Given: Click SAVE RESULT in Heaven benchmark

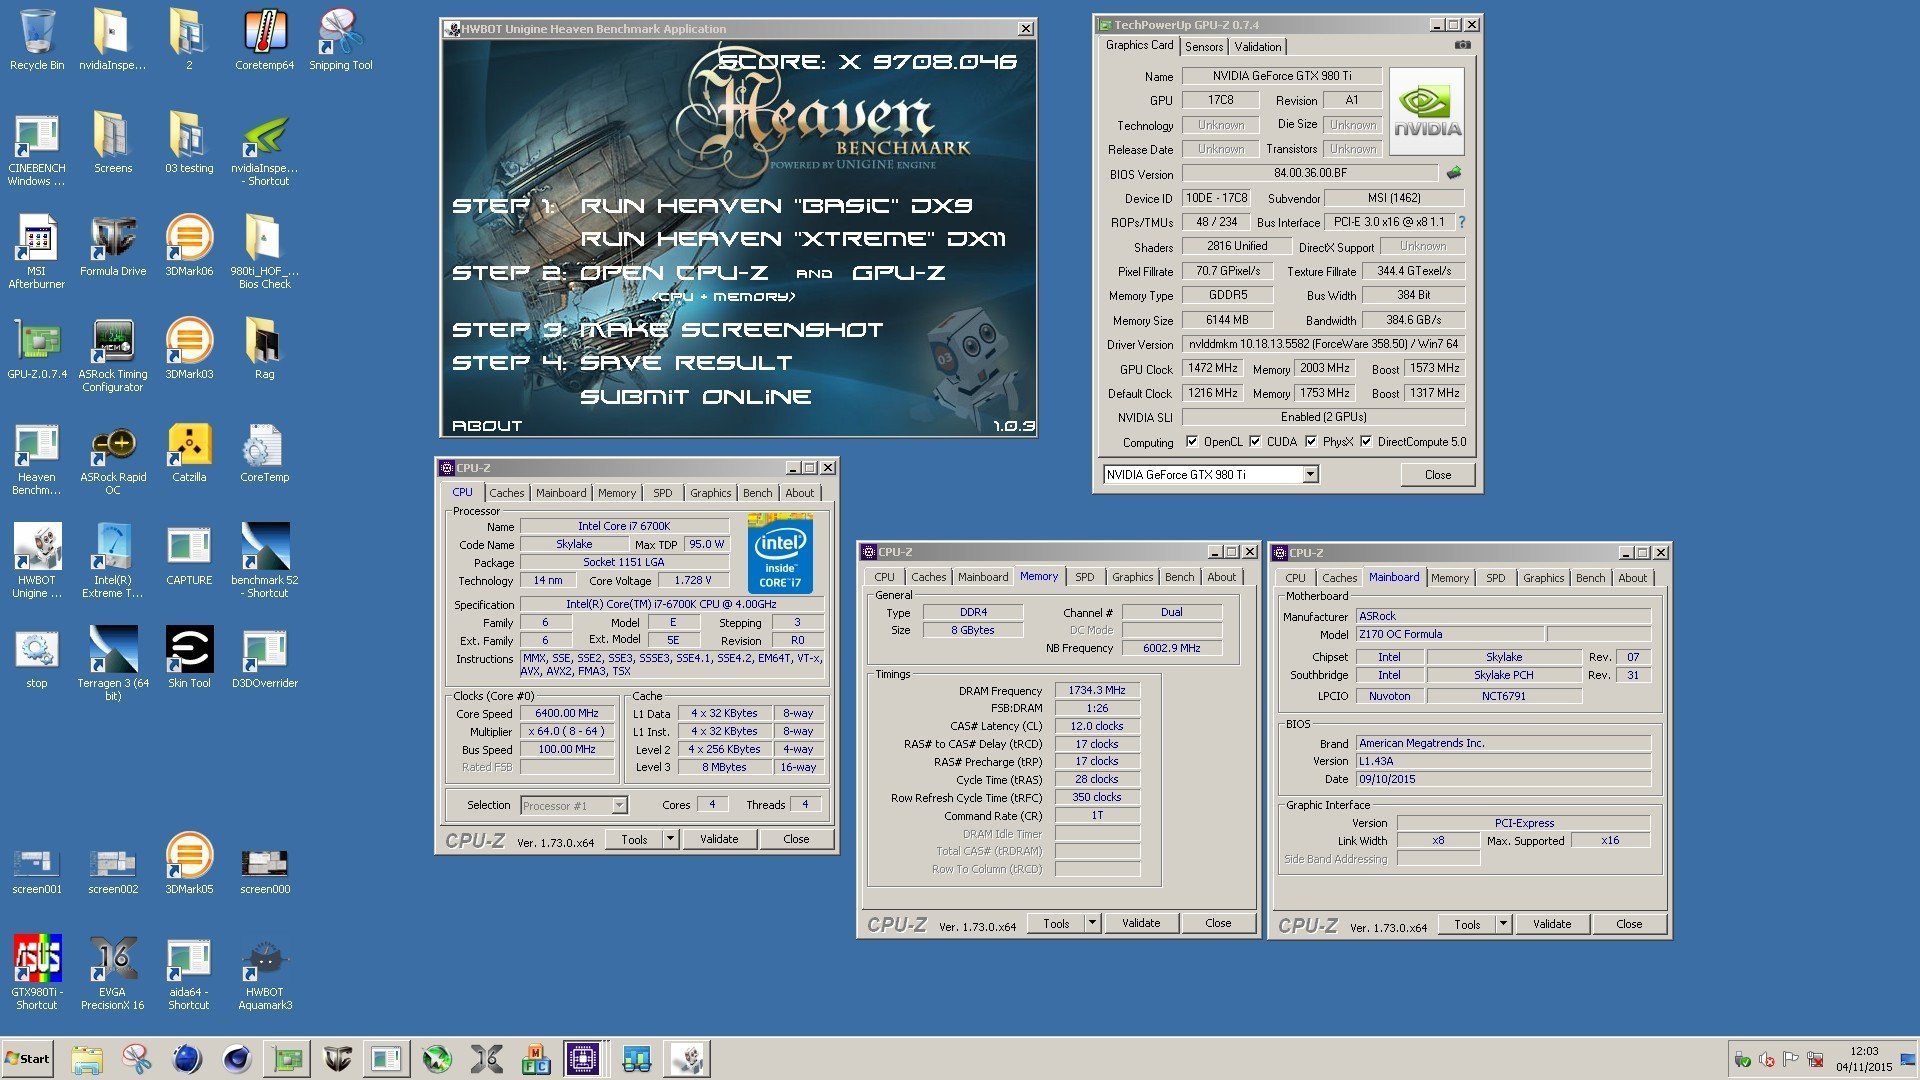Looking at the screenshot, I should point(686,363).
